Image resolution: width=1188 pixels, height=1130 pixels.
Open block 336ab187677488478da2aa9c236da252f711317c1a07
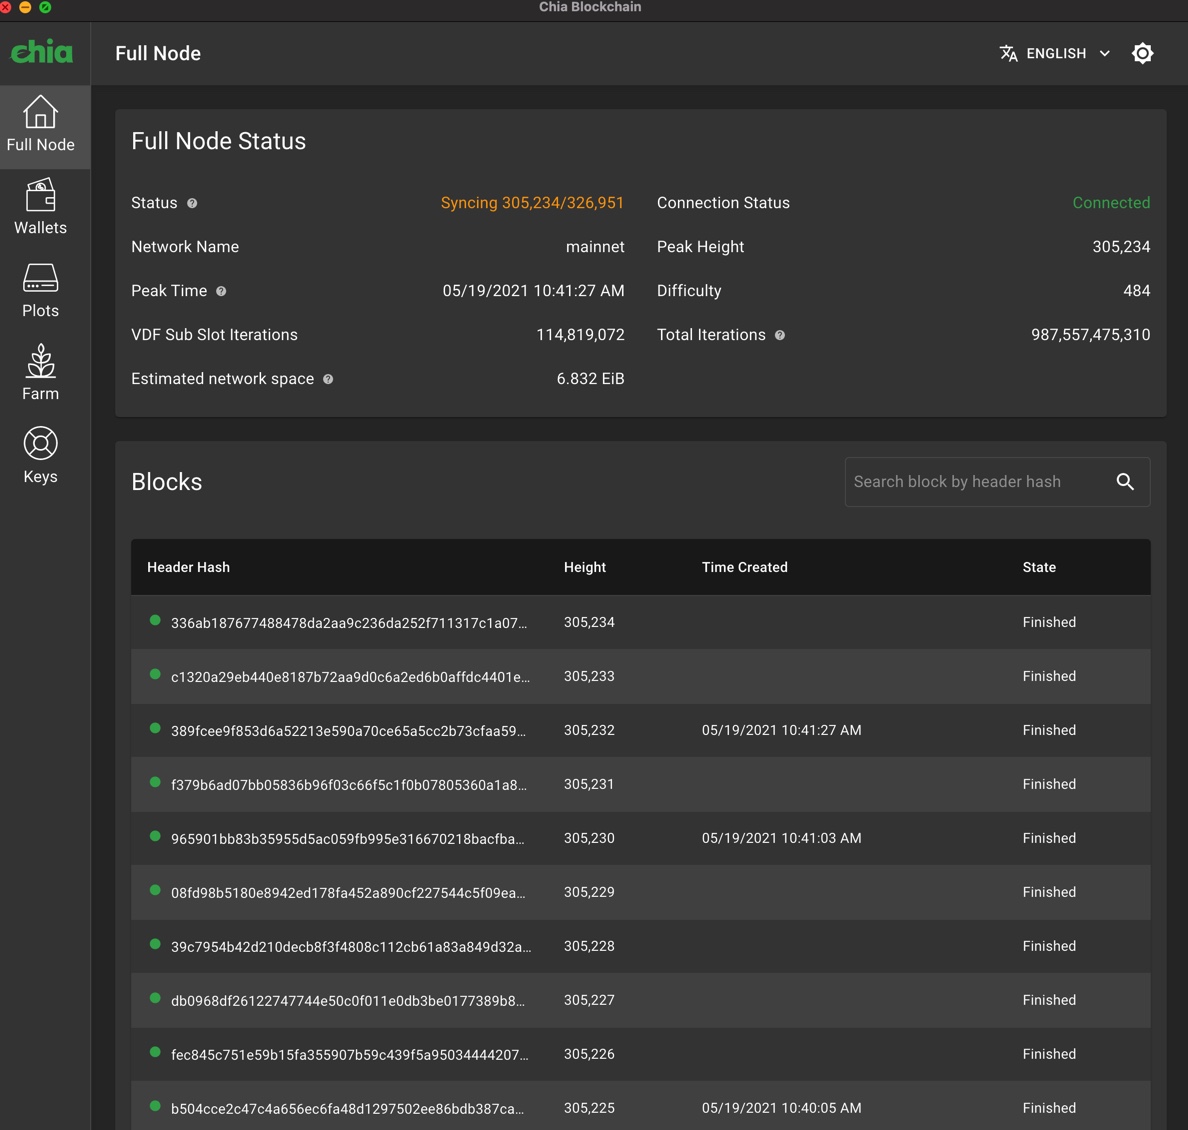click(x=349, y=623)
